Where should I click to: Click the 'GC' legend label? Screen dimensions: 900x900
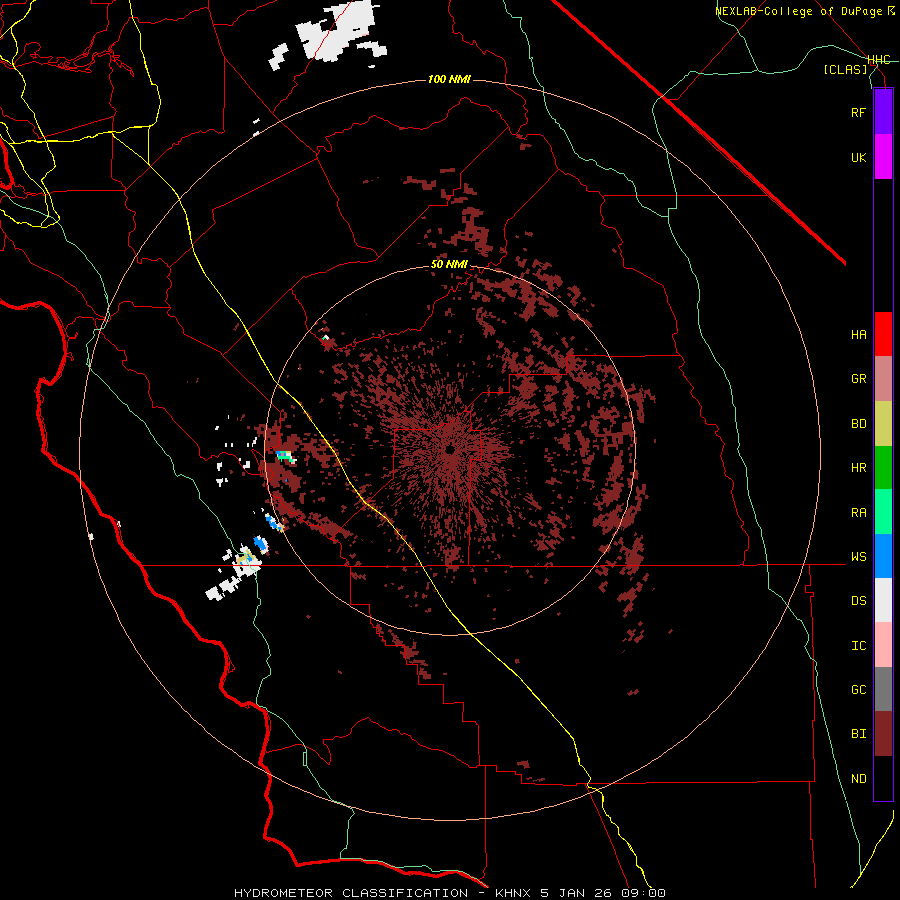(858, 690)
